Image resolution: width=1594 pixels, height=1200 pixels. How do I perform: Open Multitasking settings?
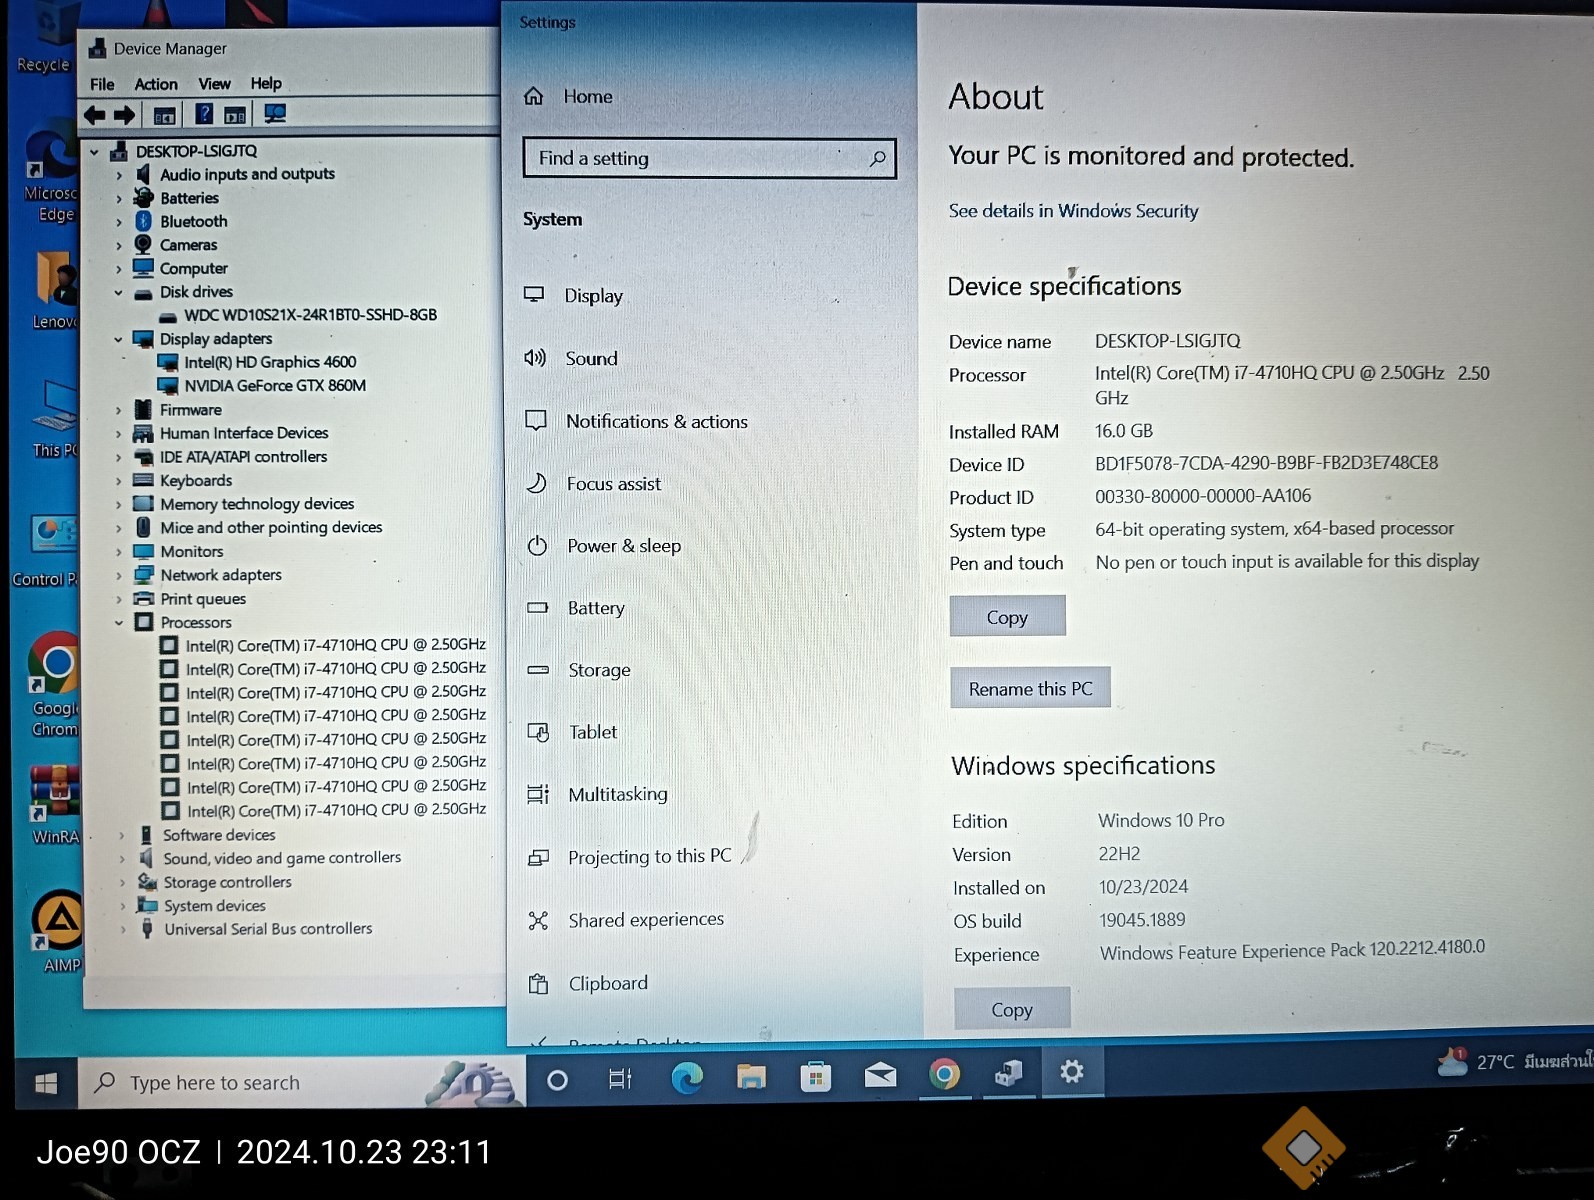tap(617, 794)
